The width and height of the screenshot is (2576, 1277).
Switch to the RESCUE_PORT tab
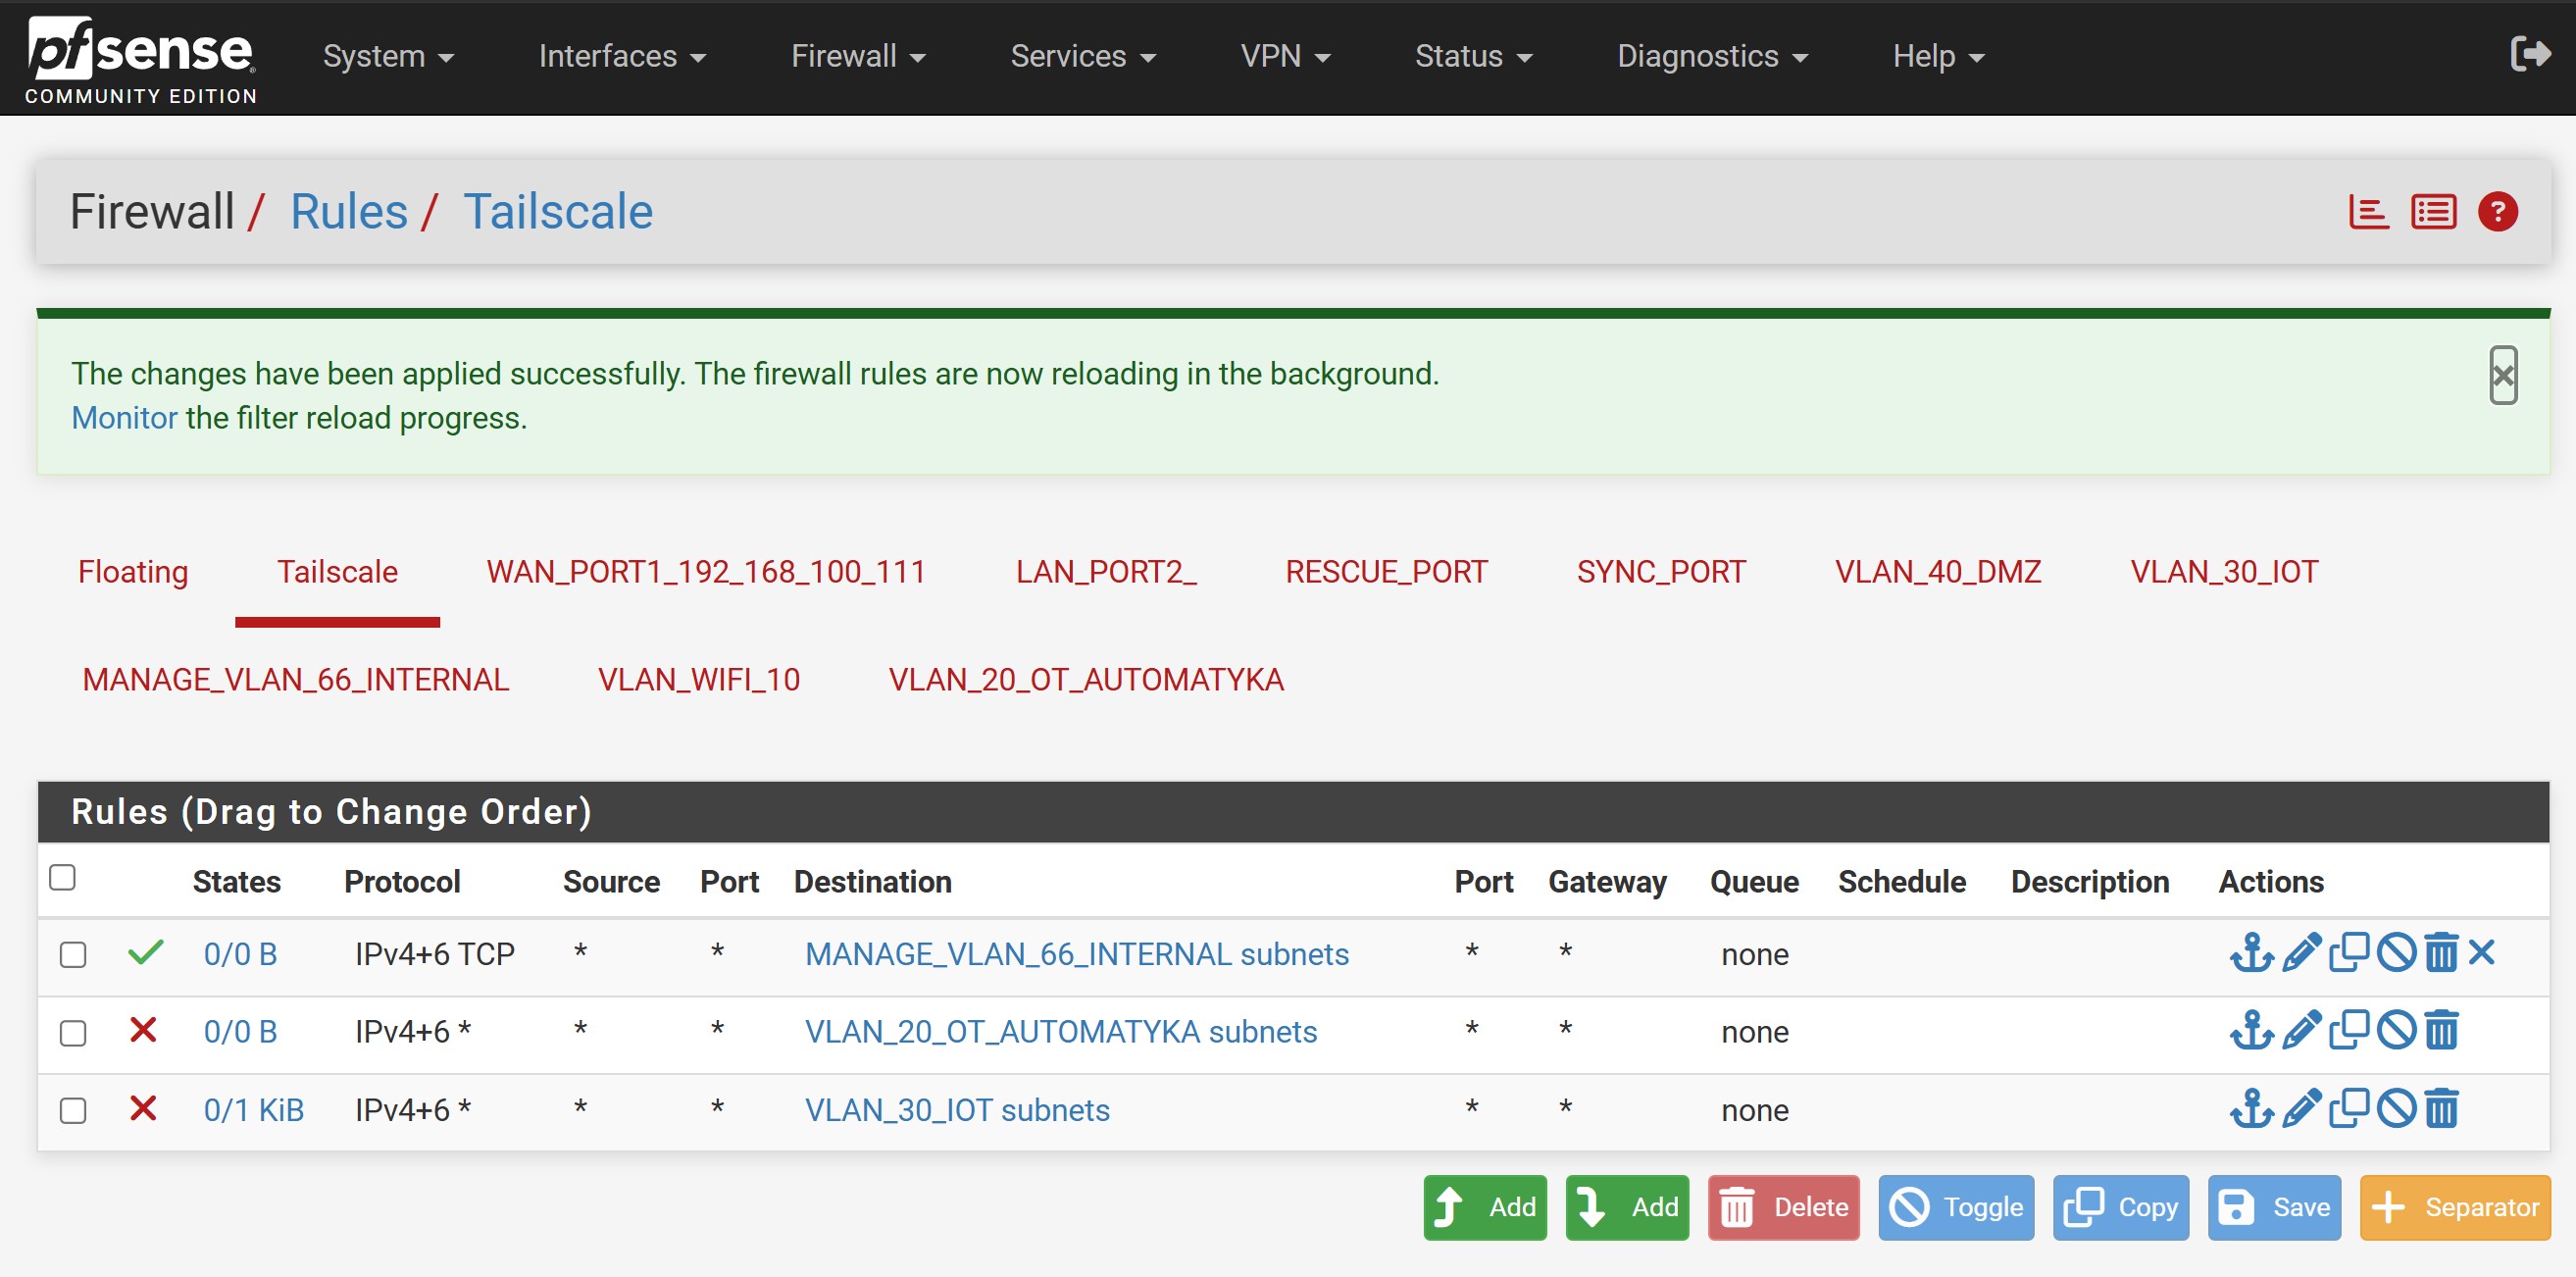(1386, 572)
